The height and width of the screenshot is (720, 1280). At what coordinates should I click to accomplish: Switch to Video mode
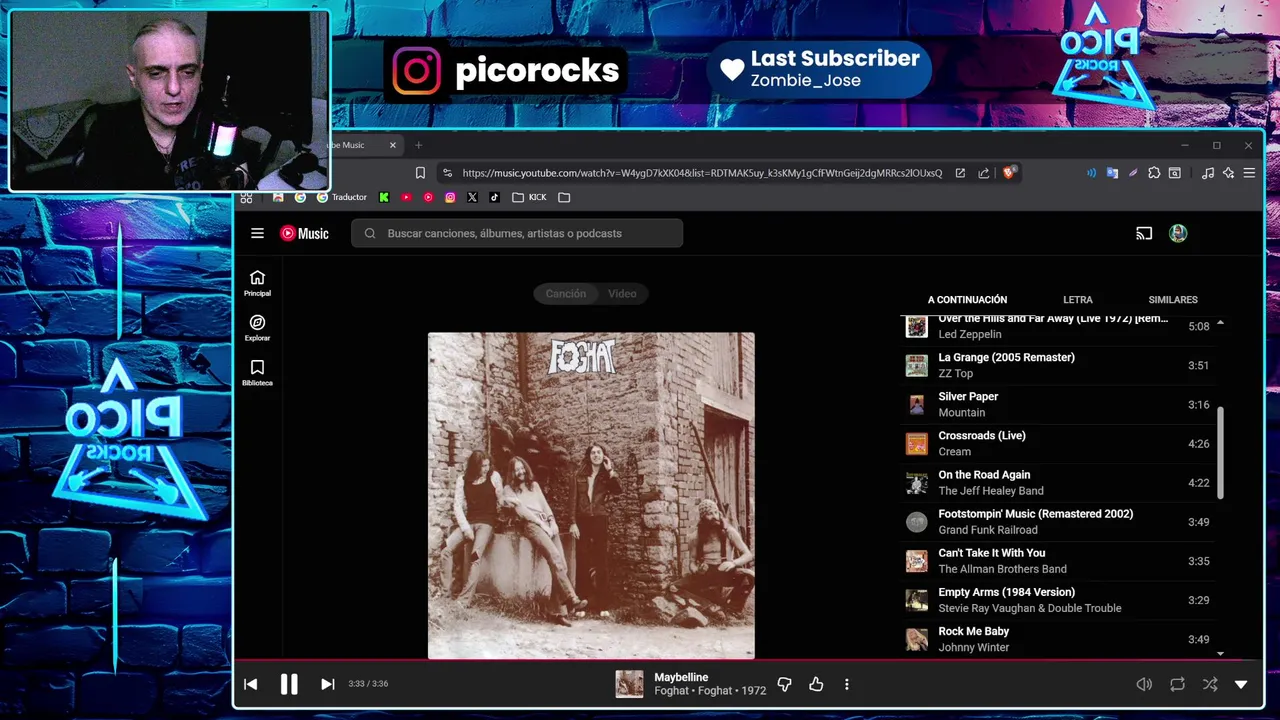[622, 293]
